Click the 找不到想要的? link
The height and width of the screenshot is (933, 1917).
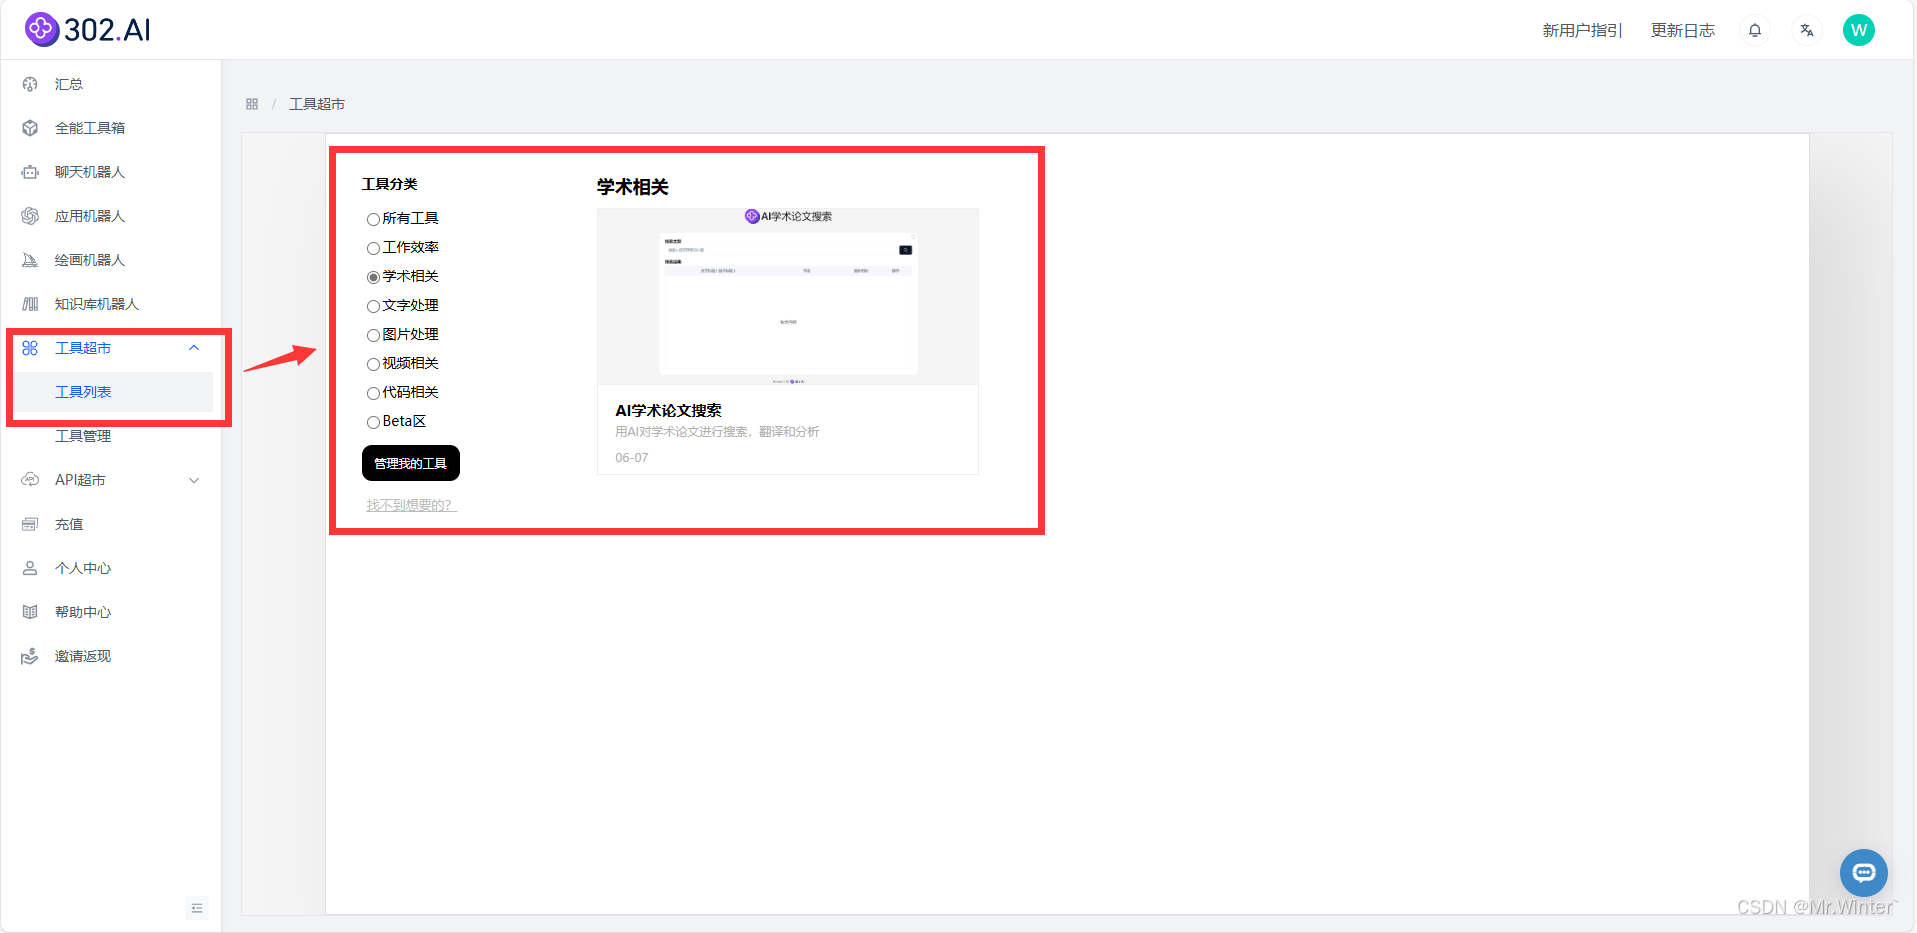[411, 505]
